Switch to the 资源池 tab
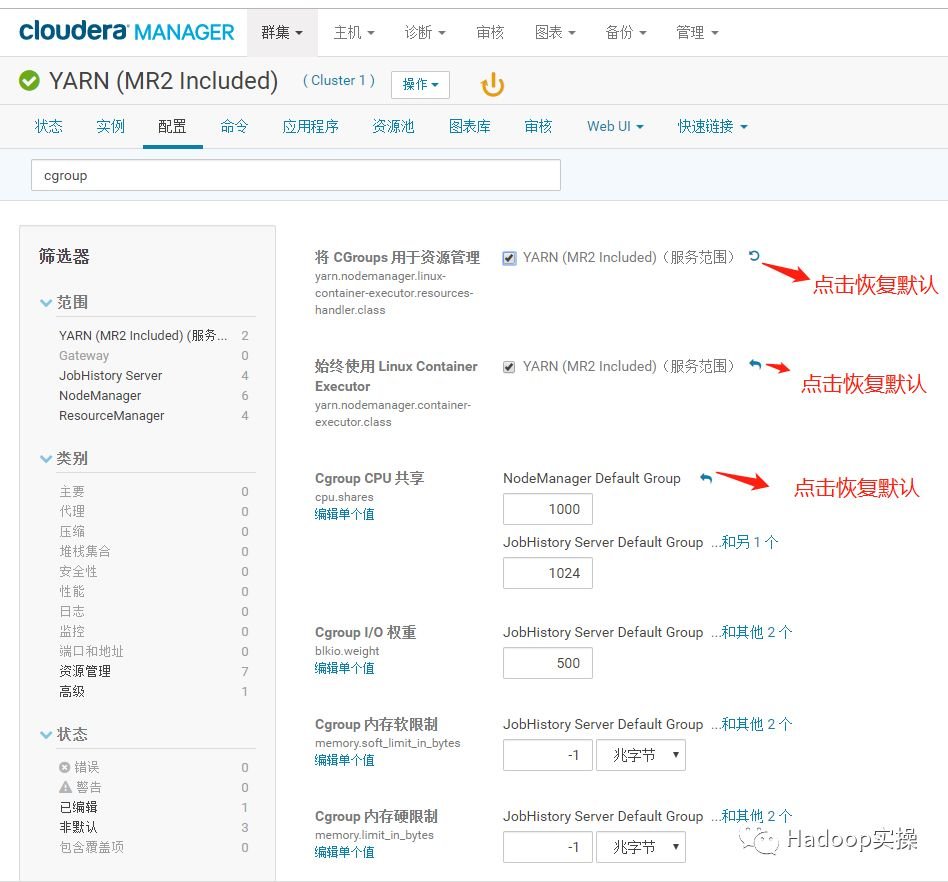948x882 pixels. [x=394, y=126]
